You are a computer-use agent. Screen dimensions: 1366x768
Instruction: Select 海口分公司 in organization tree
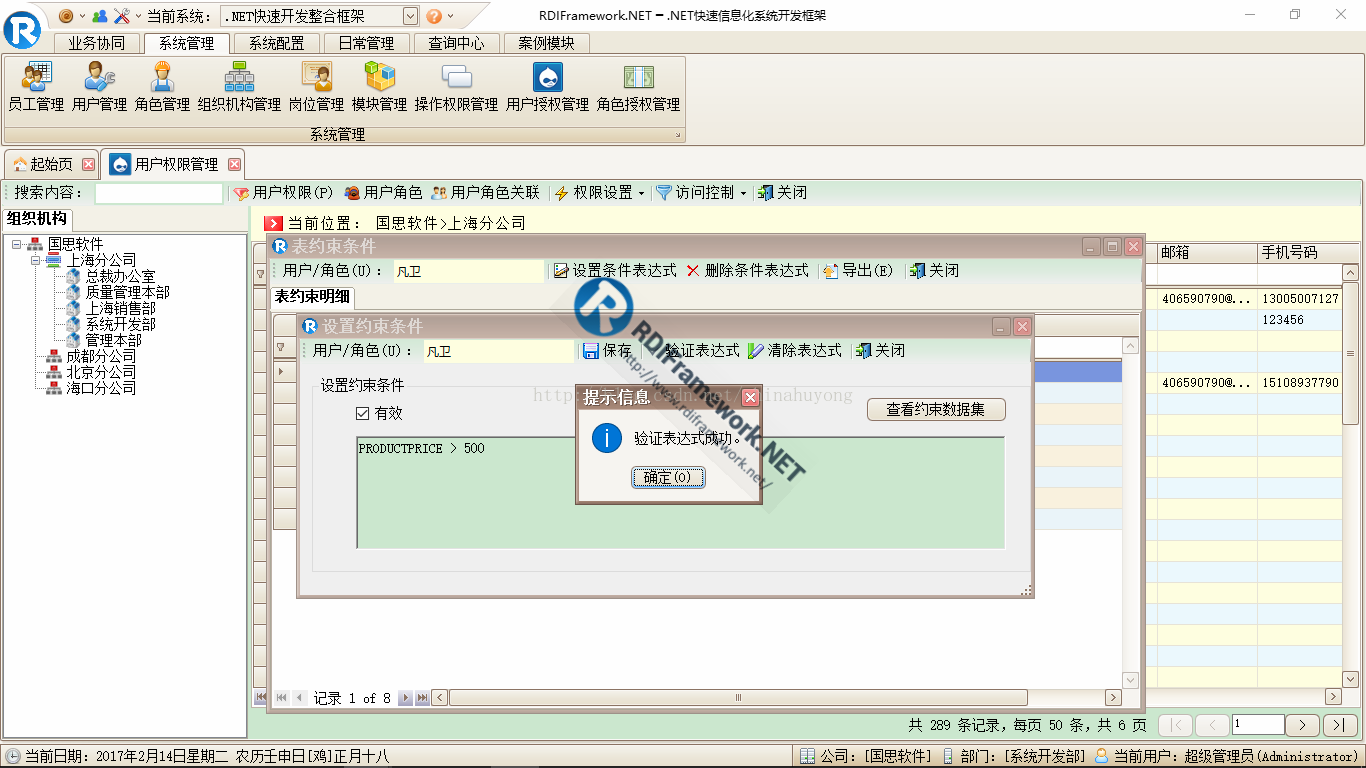(x=101, y=388)
